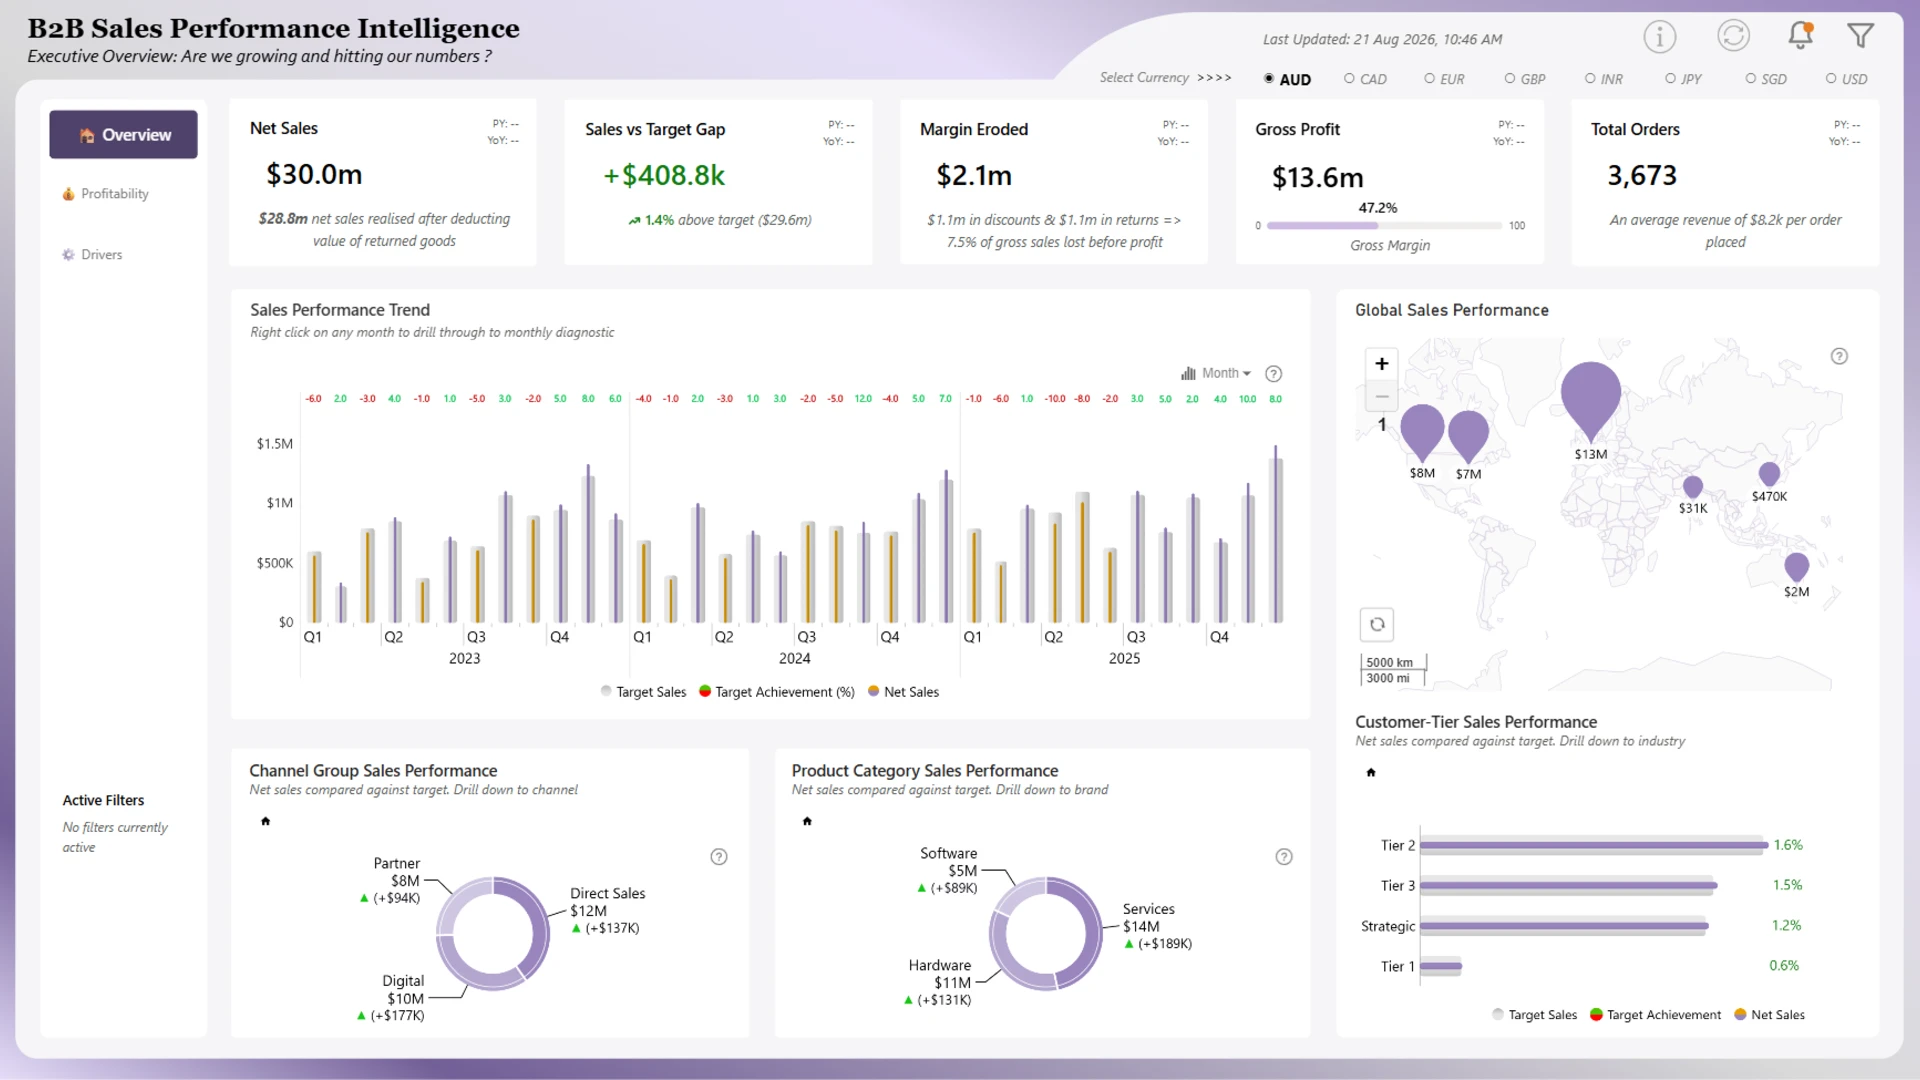Viewport: 1920px width, 1080px height.
Task: Select Digital channel donut label
Action: [391, 999]
